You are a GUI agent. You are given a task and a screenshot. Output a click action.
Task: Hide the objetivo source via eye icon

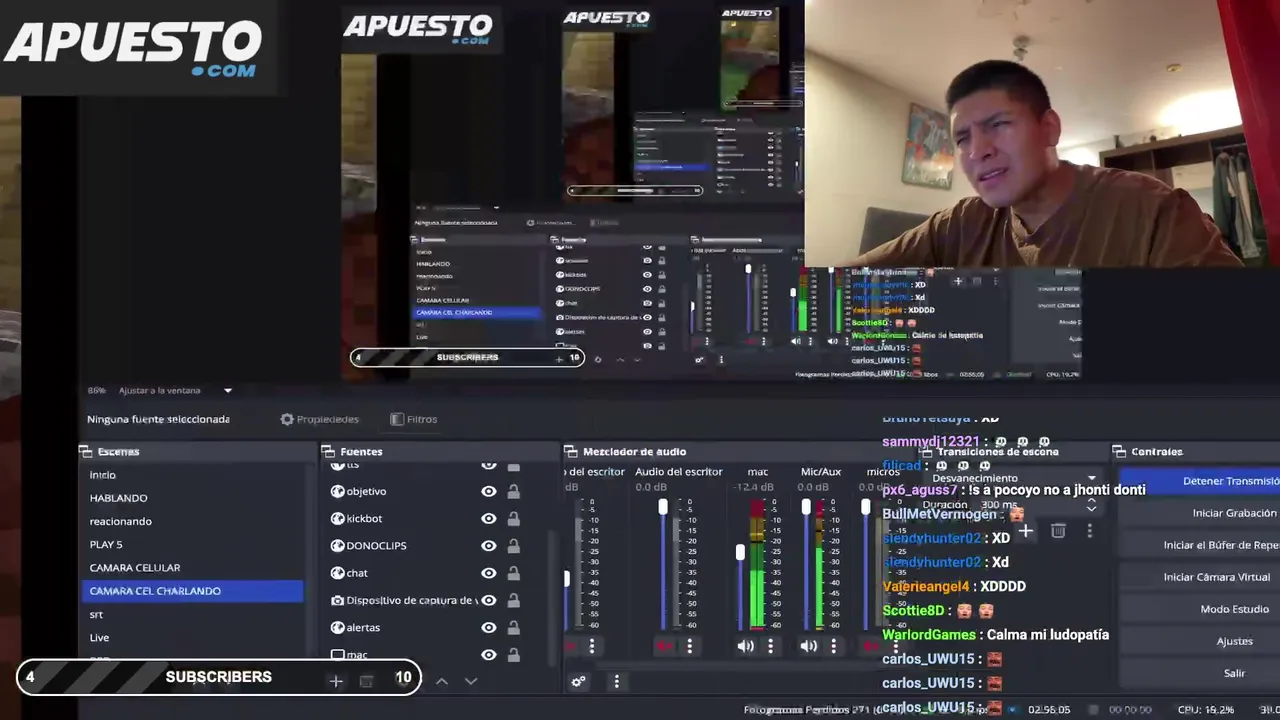[x=489, y=491]
